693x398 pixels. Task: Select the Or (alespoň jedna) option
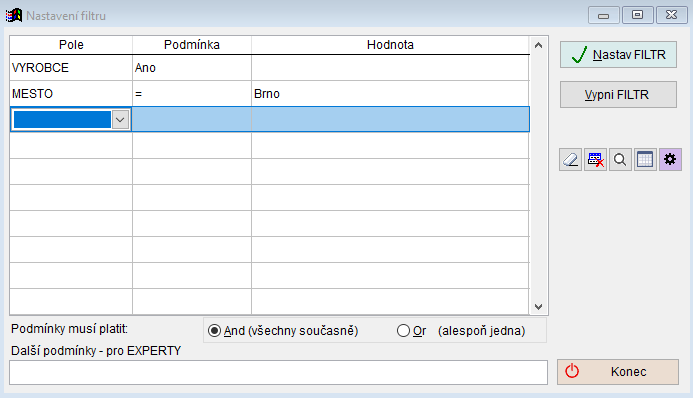461,331
